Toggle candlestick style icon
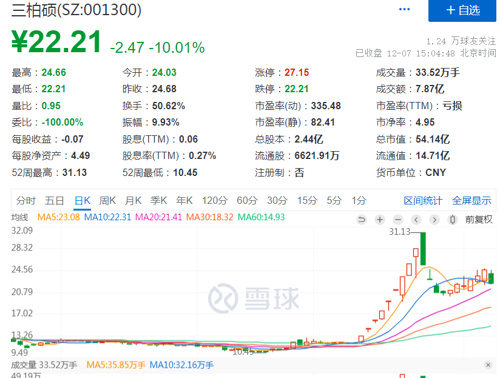 [x=452, y=220]
